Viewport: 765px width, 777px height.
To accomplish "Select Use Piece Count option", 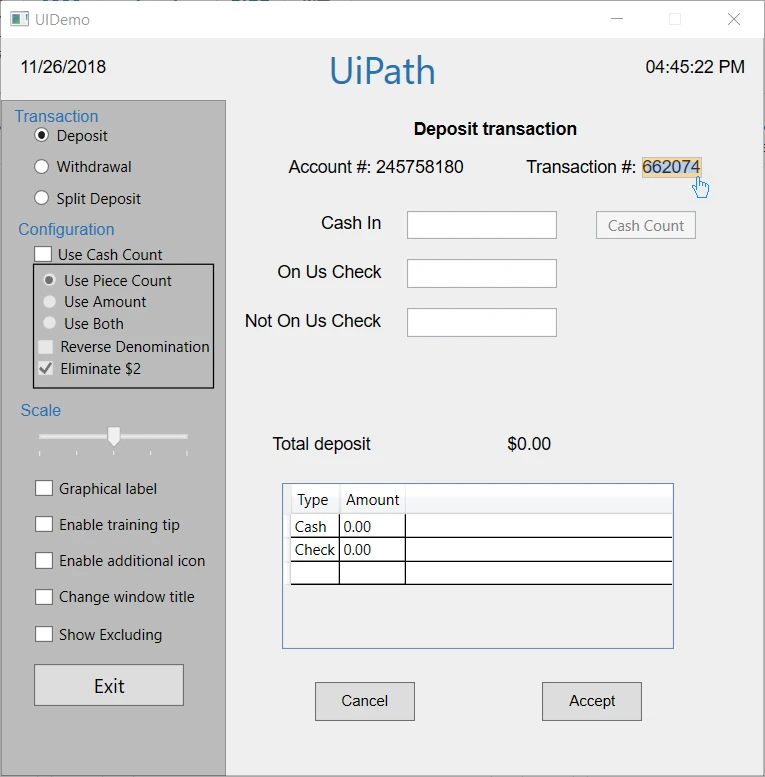I will pos(49,280).
